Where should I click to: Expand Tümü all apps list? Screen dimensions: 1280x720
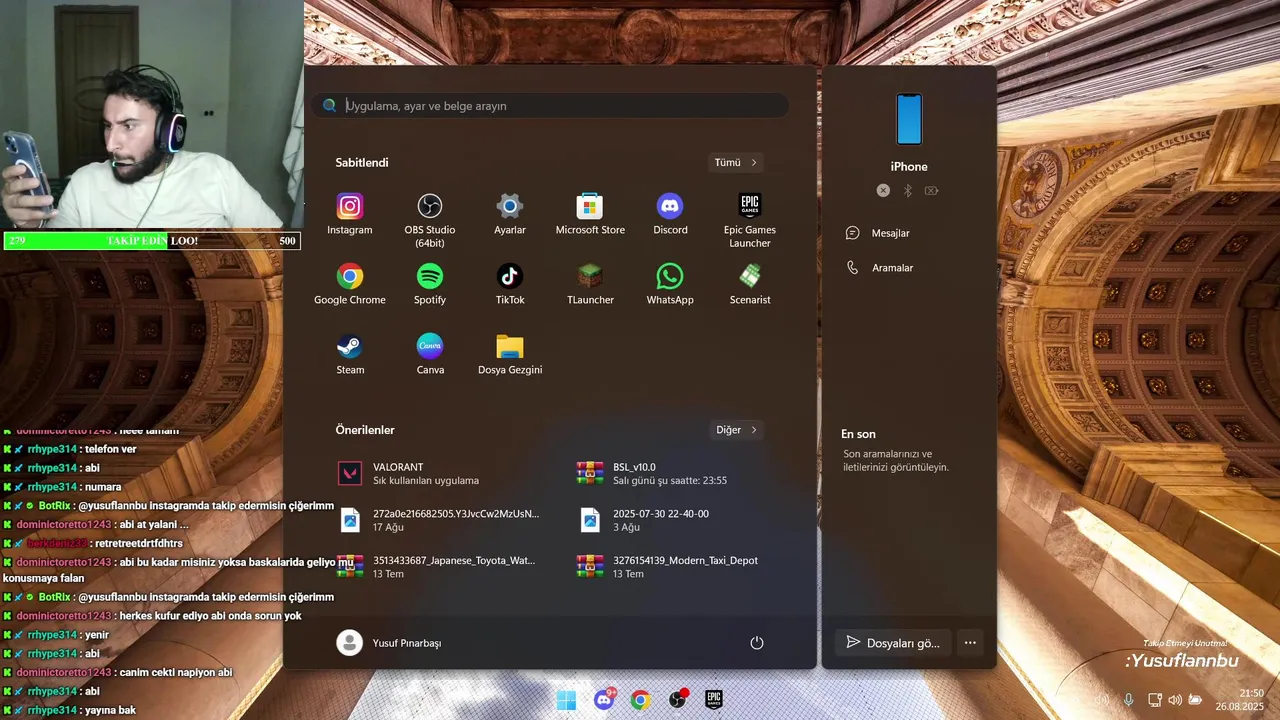[736, 162]
